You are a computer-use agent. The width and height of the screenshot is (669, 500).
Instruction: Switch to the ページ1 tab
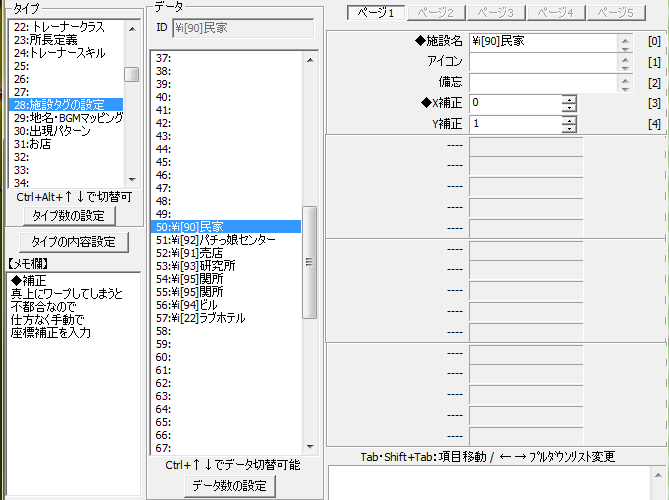click(376, 12)
